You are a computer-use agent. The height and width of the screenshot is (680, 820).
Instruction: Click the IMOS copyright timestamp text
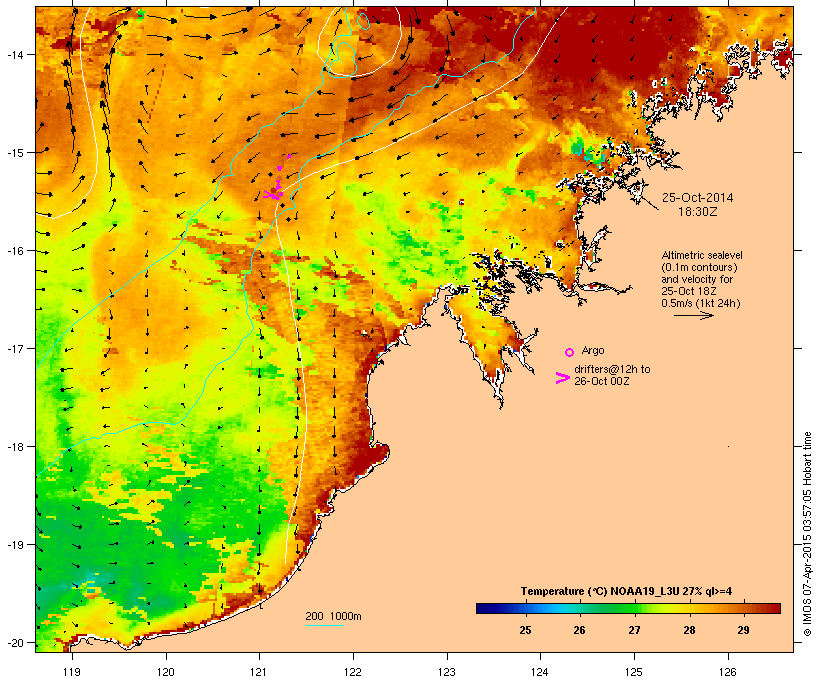pyautogui.click(x=807, y=534)
